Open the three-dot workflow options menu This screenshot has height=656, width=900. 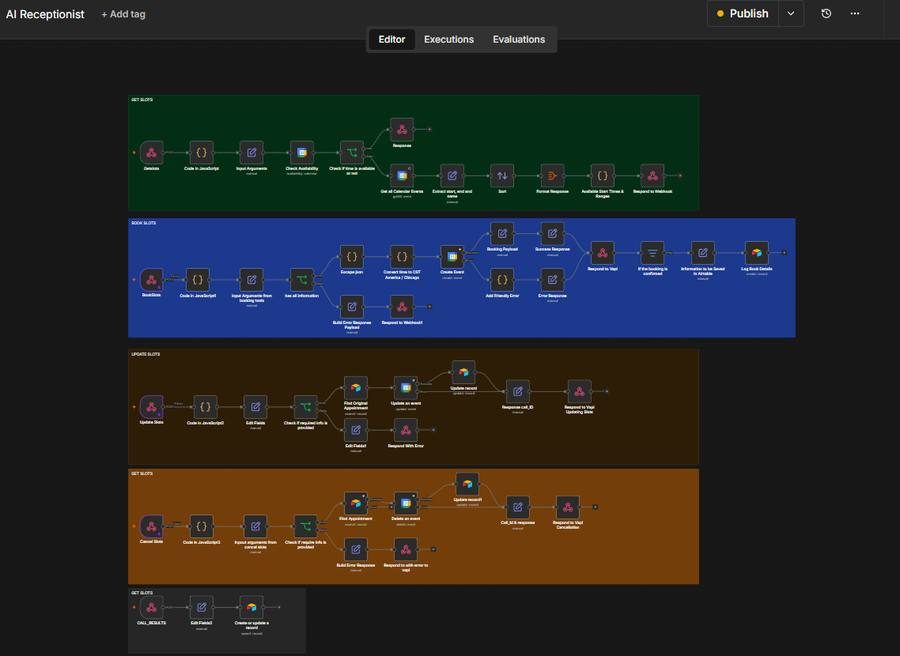855,14
